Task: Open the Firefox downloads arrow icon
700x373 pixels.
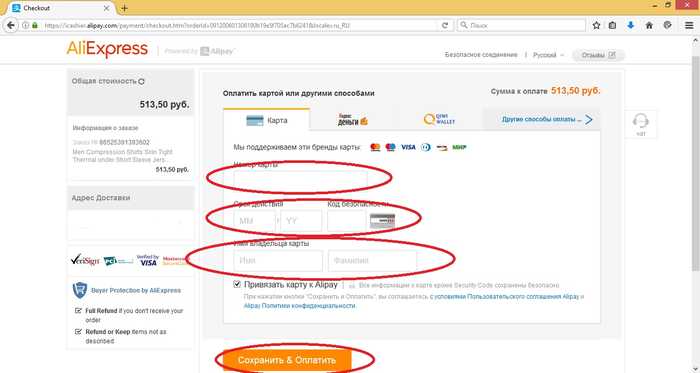Action: (x=630, y=25)
